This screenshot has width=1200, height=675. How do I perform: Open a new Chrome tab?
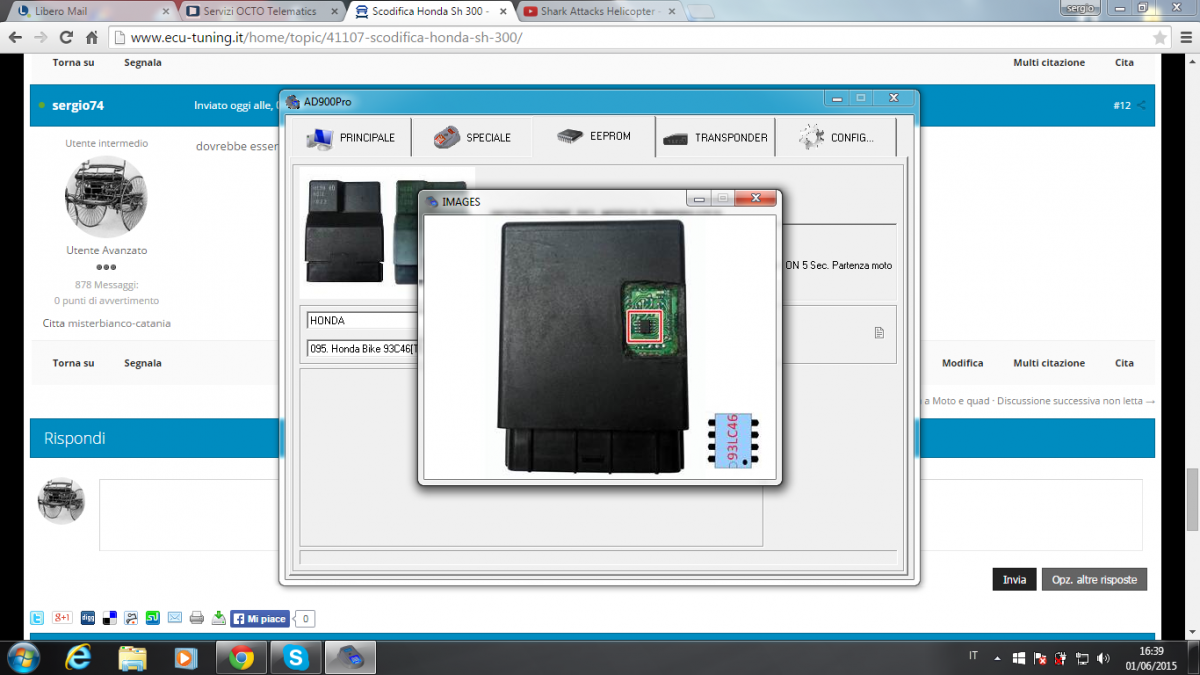(700, 12)
